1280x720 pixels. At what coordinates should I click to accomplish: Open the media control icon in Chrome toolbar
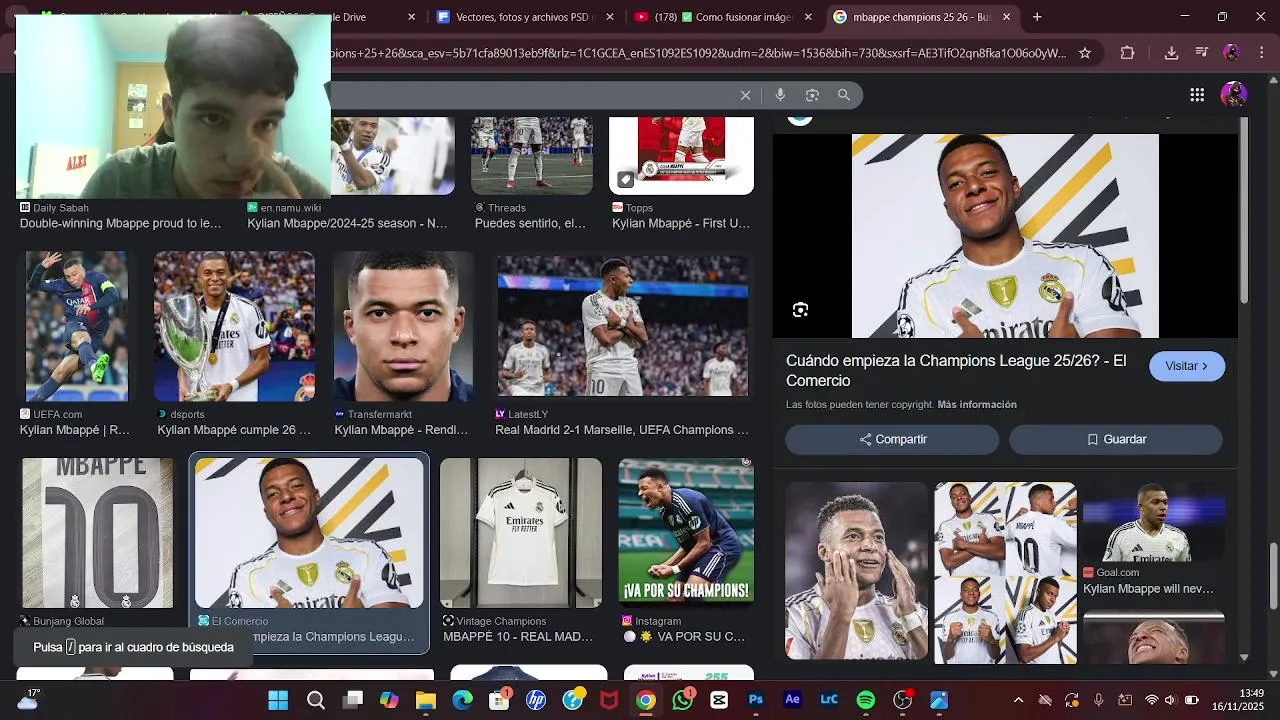pyautogui.click(x=1201, y=53)
